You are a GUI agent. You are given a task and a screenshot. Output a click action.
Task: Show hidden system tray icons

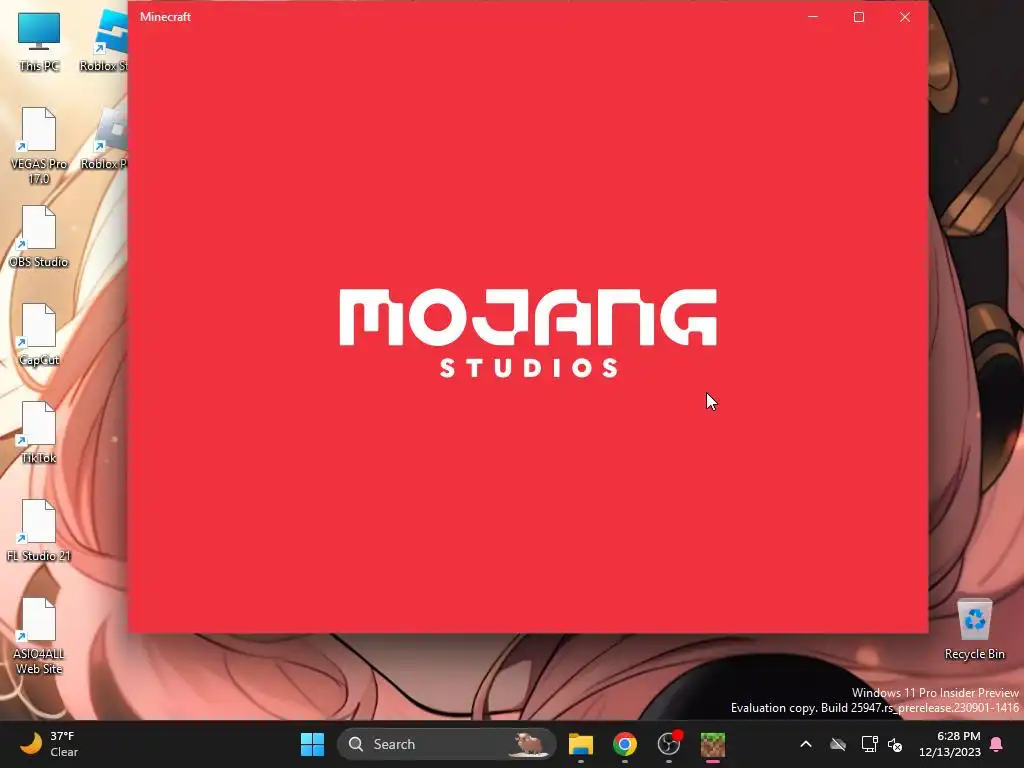coord(806,744)
